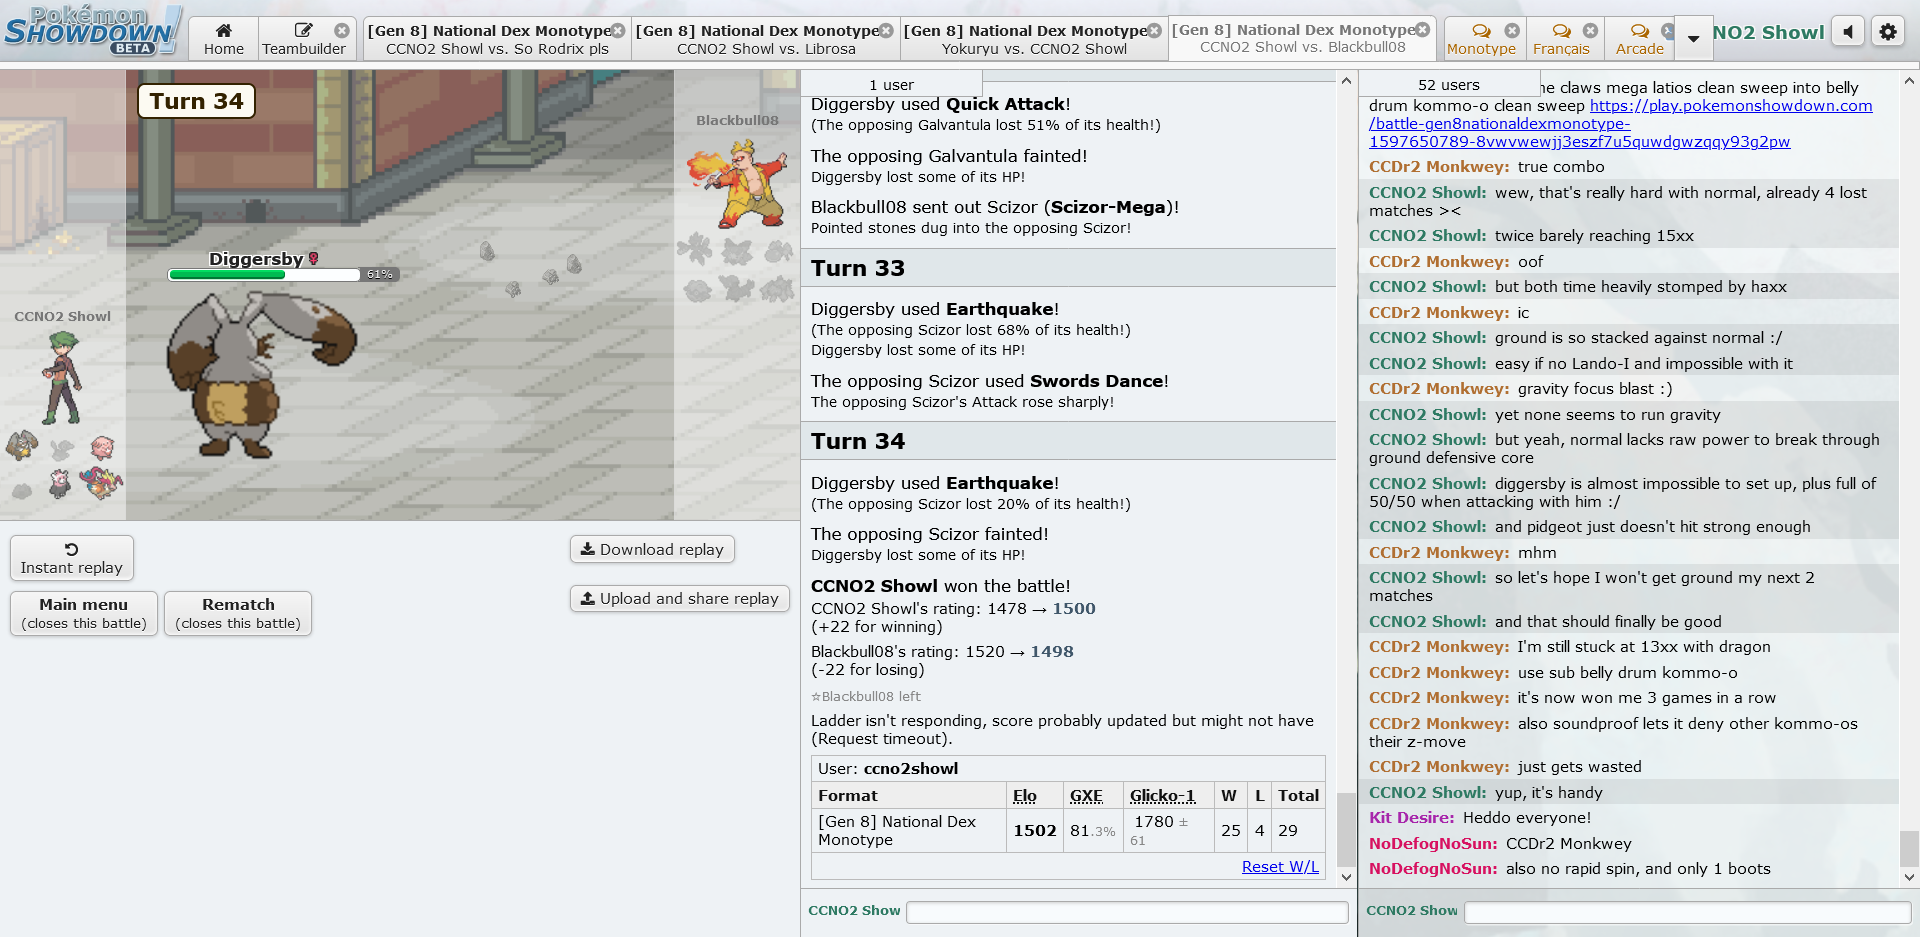Image resolution: width=1920 pixels, height=937 pixels.
Task: Click the female gender symbol beside Diggersby
Action: [x=313, y=259]
